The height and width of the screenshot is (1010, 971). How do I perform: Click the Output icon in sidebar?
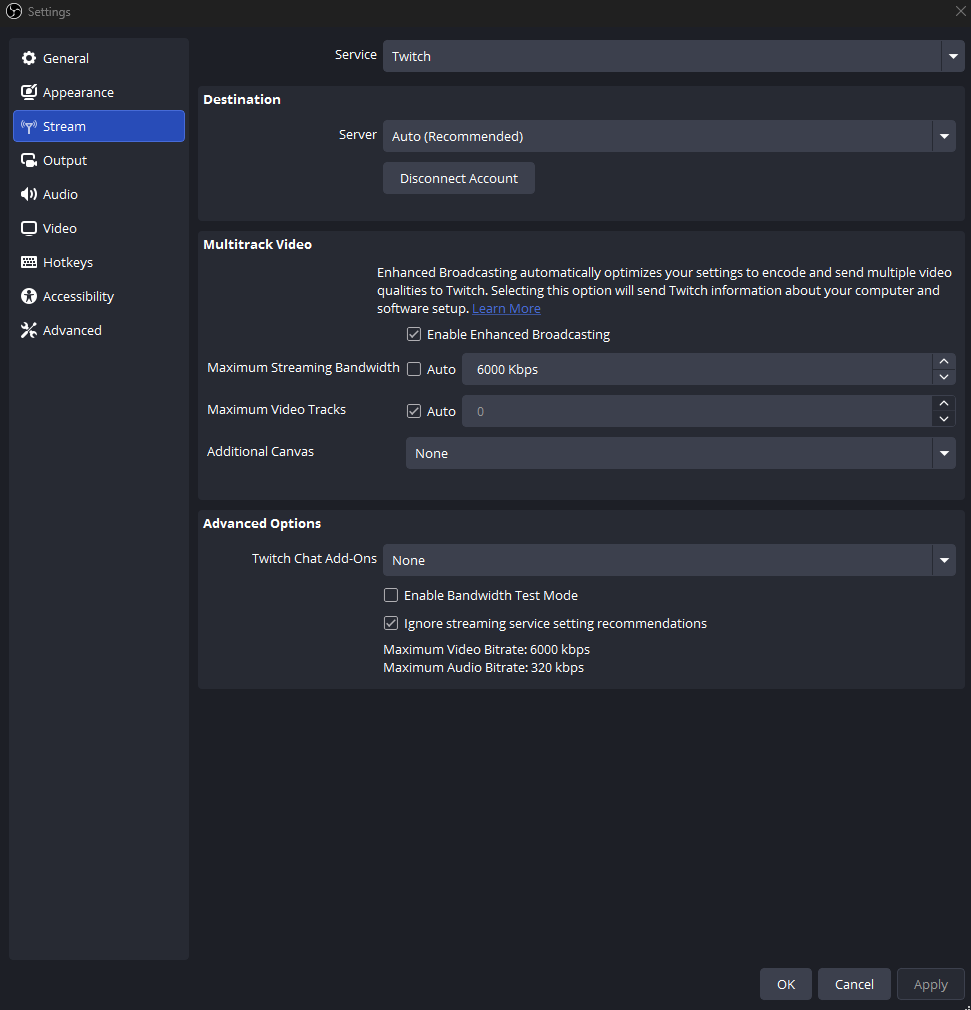[x=29, y=160]
